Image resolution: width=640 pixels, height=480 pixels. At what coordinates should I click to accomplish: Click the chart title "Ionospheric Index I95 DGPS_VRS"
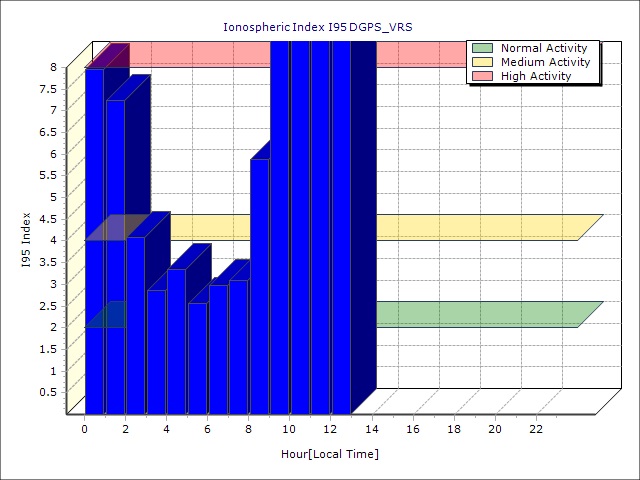[x=318, y=27]
